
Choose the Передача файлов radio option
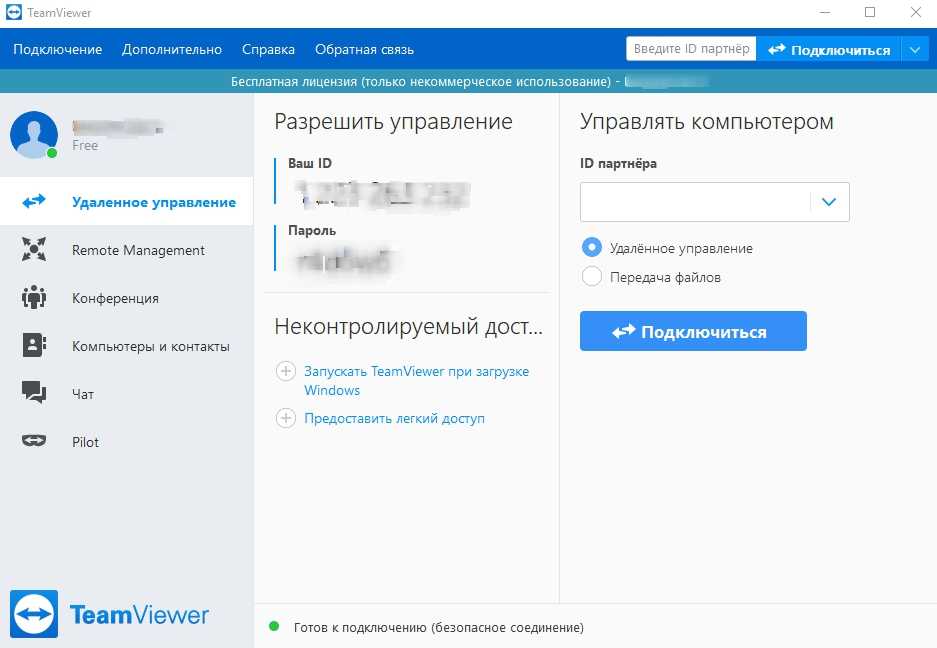point(591,277)
